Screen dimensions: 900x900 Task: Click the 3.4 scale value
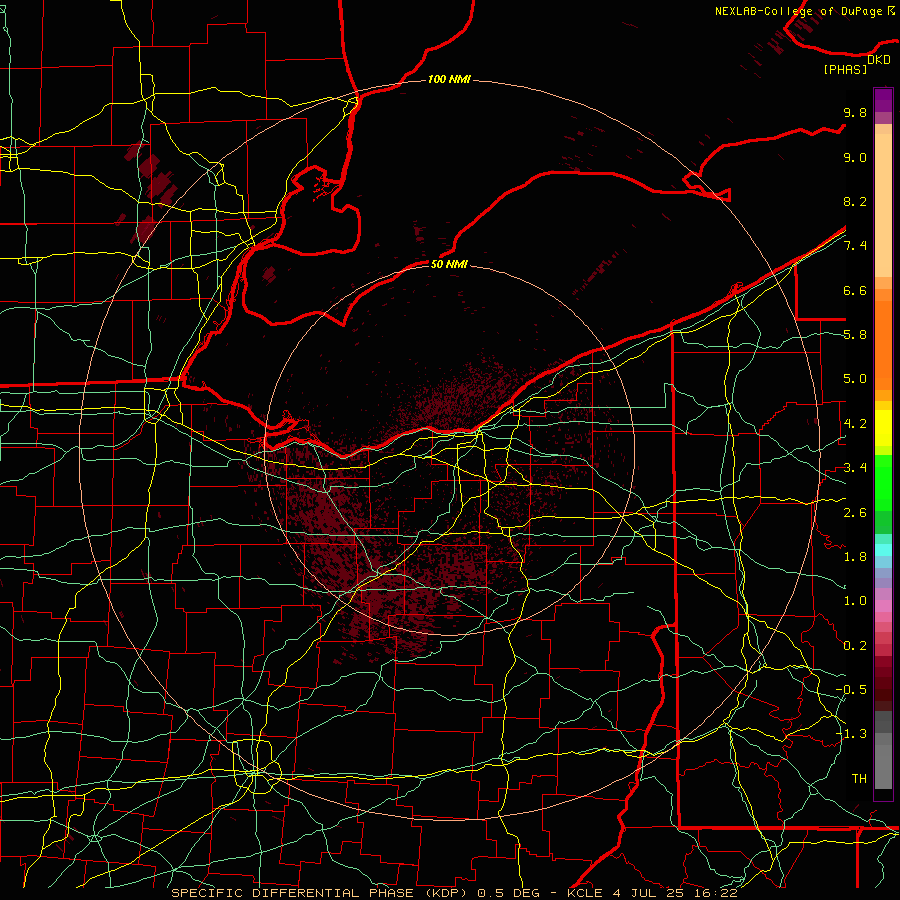click(x=855, y=468)
